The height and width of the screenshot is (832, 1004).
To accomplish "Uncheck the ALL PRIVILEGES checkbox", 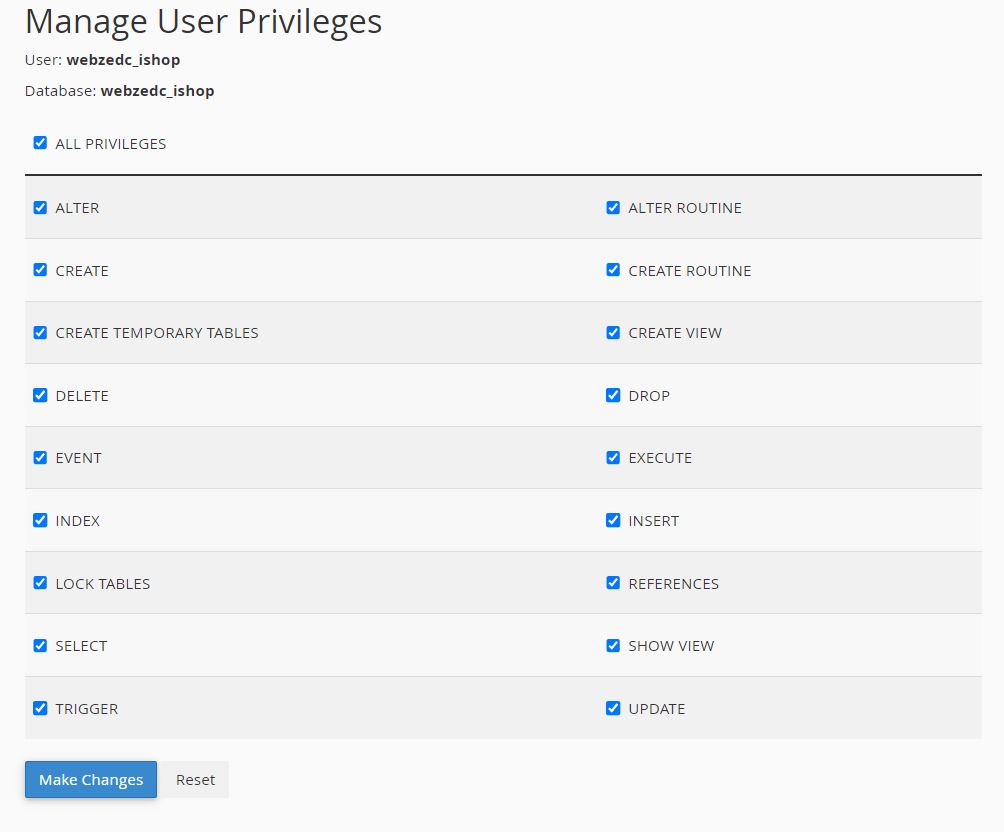I will 40,143.
